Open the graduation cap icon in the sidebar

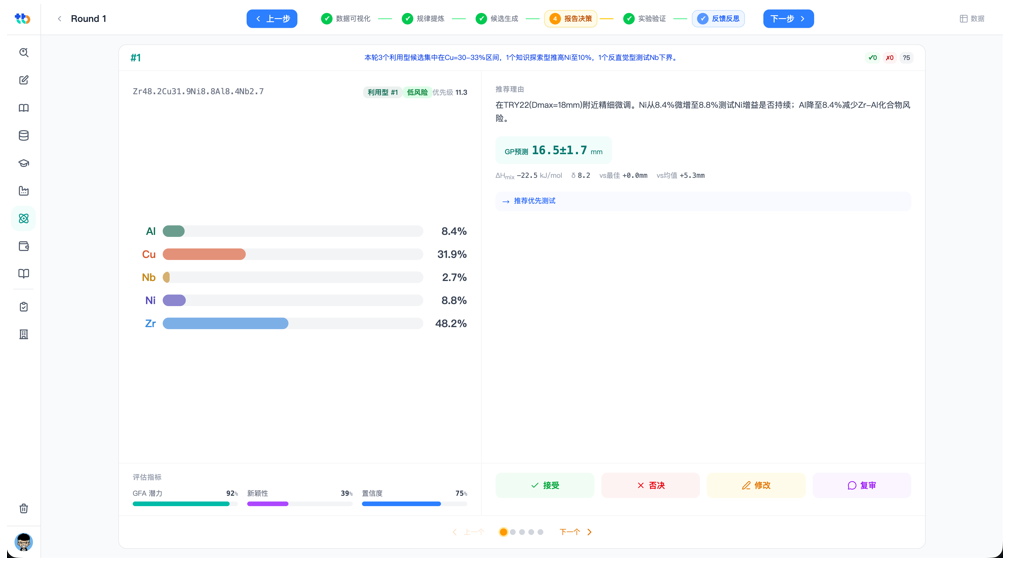click(x=24, y=163)
